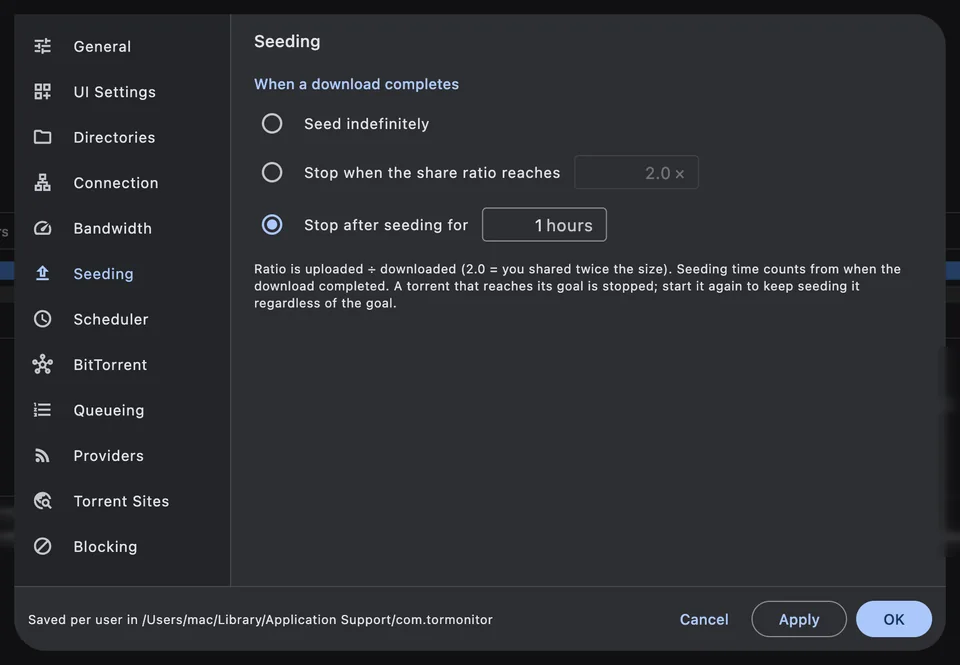
Task: Click the Bandwidth speedometer icon
Action: pos(42,228)
